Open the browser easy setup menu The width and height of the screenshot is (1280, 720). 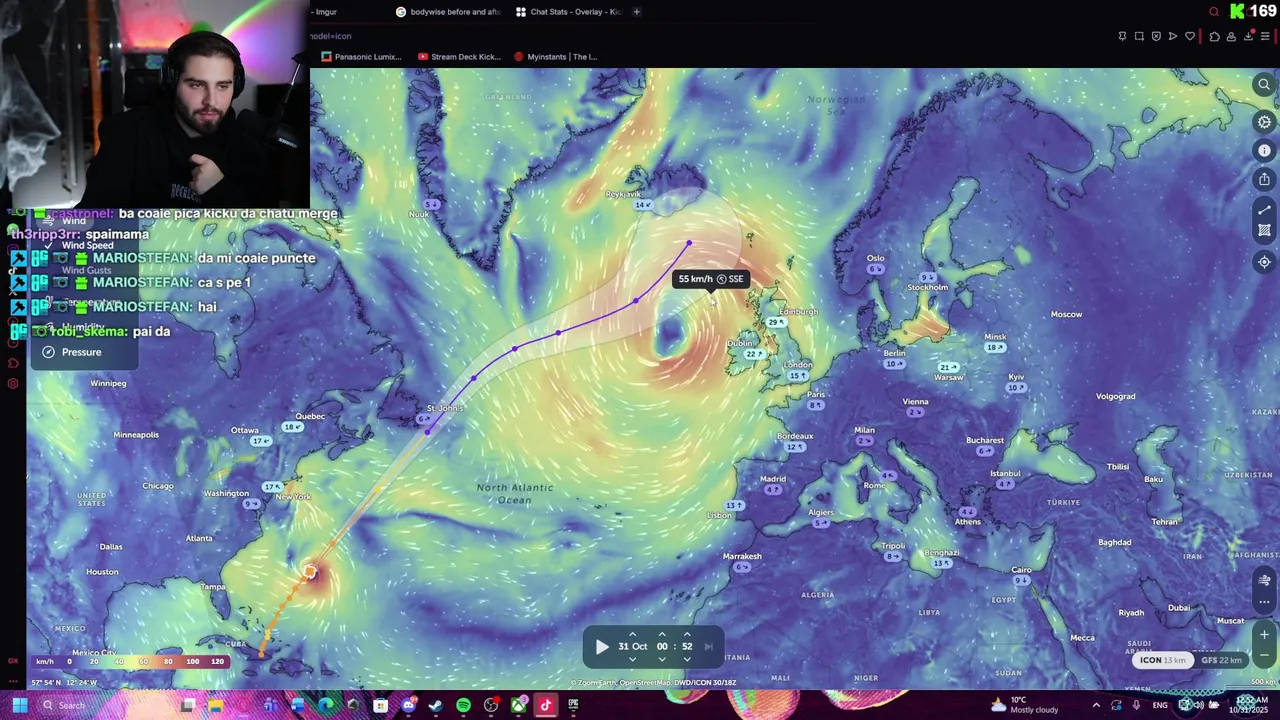click(x=1266, y=36)
